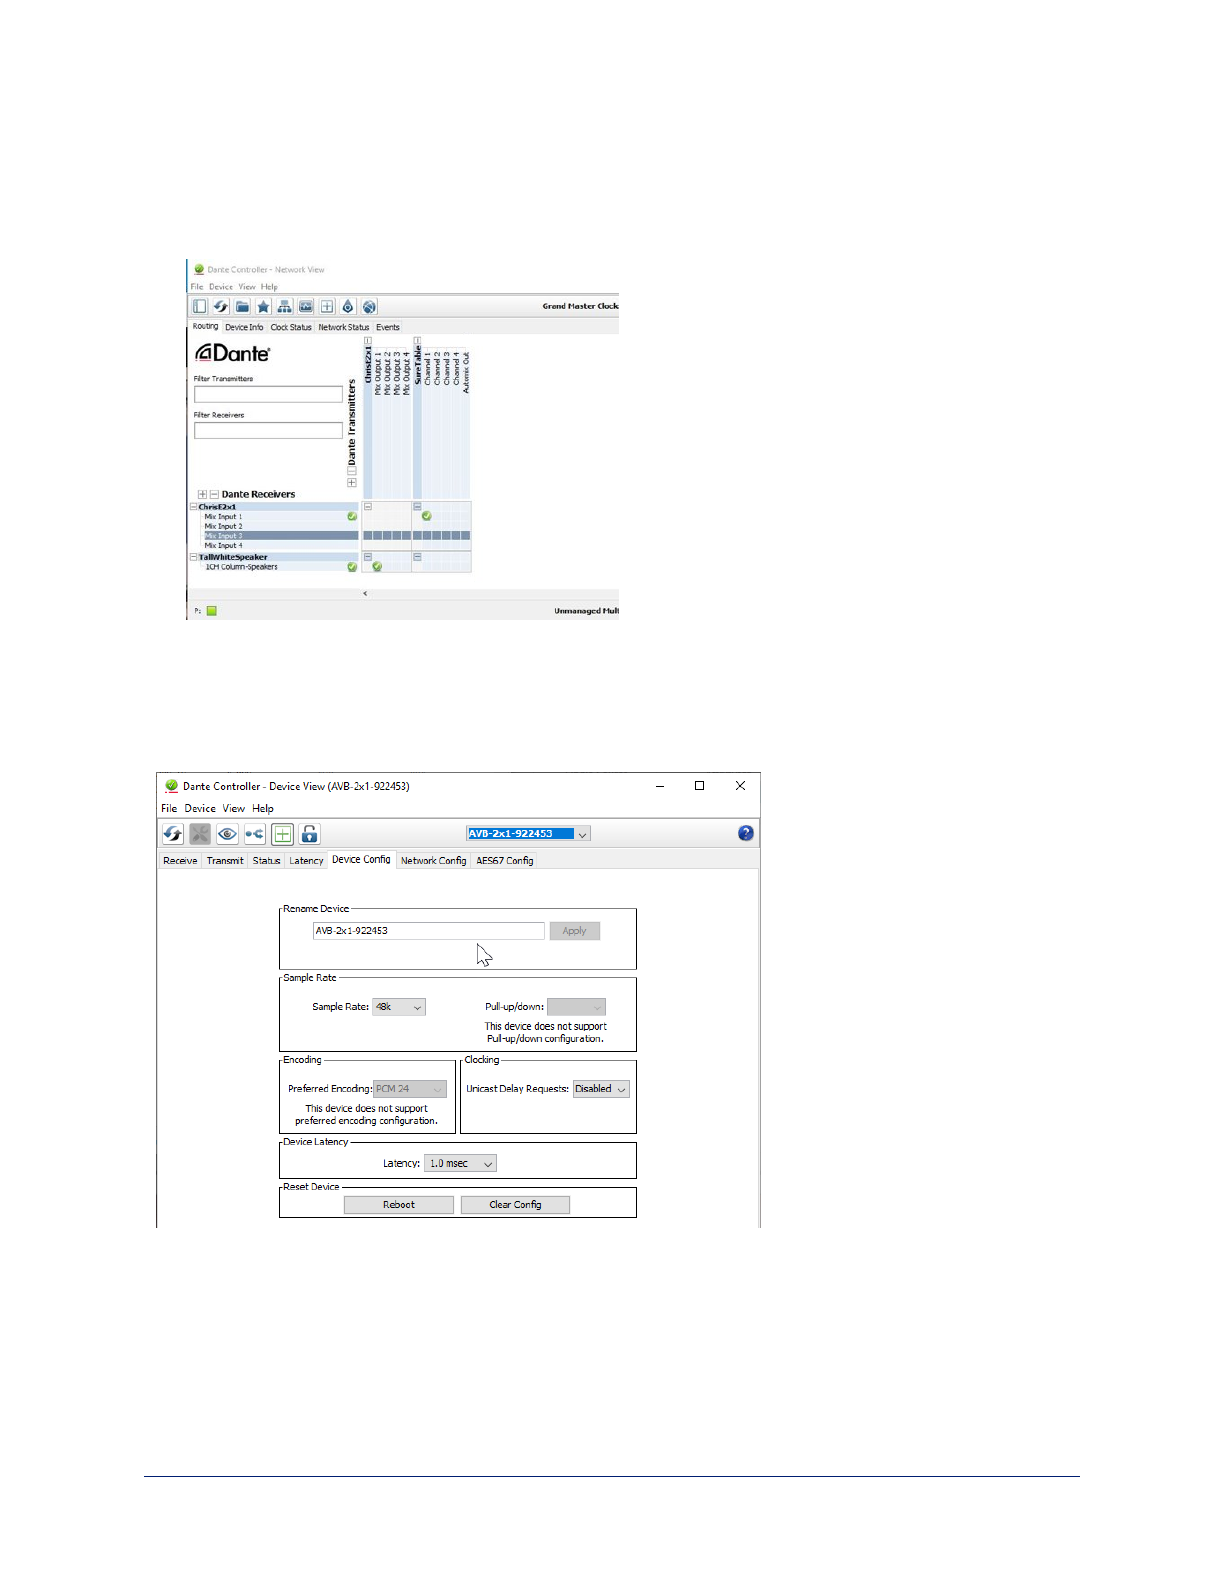Click the Mix Input 3 row grid cell under Channel 4
The width and height of the screenshot is (1224, 1584).
pos(456,536)
